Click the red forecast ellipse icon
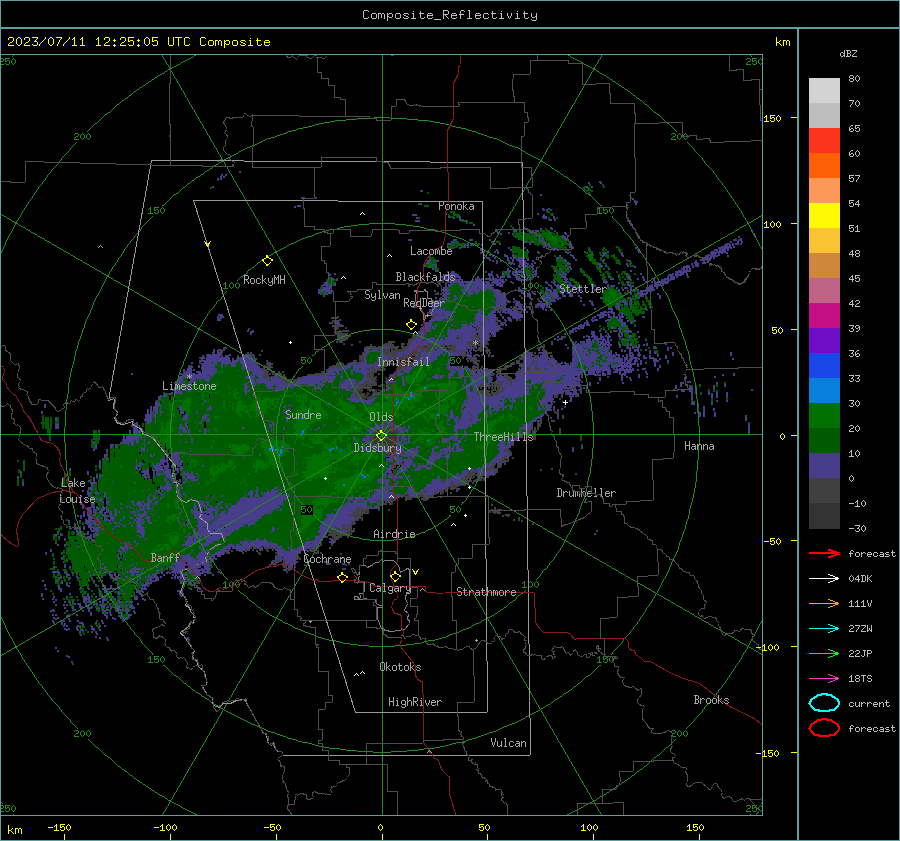Viewport: 900px width, 841px height. click(824, 728)
